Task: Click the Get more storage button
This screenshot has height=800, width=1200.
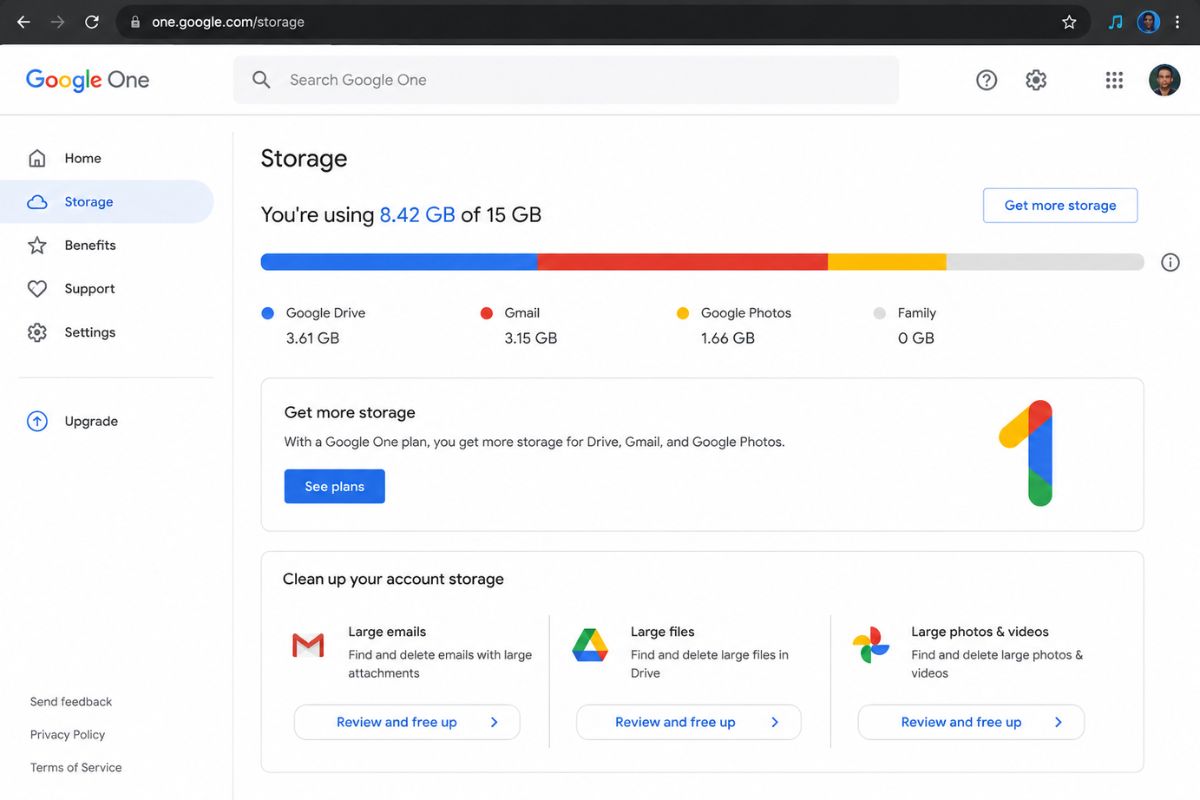Action: tap(1060, 205)
